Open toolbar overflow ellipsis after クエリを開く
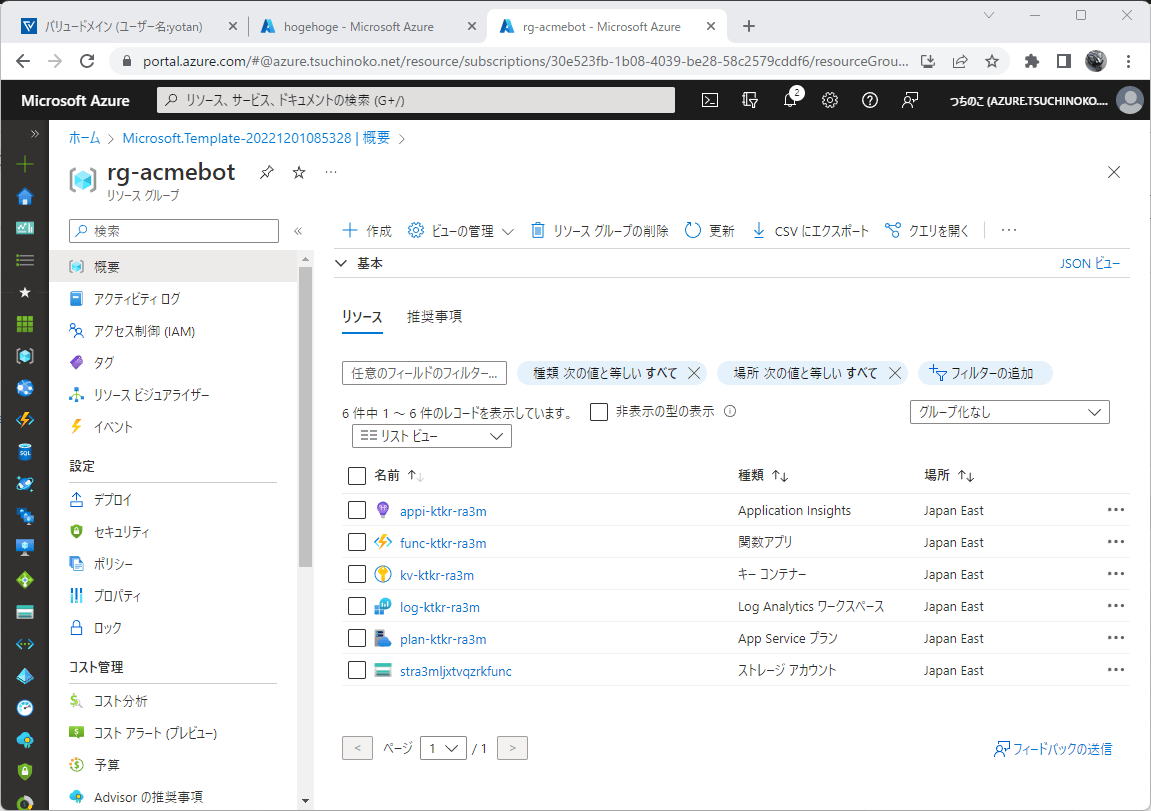Image resolution: width=1151 pixels, height=811 pixels. 1009,230
